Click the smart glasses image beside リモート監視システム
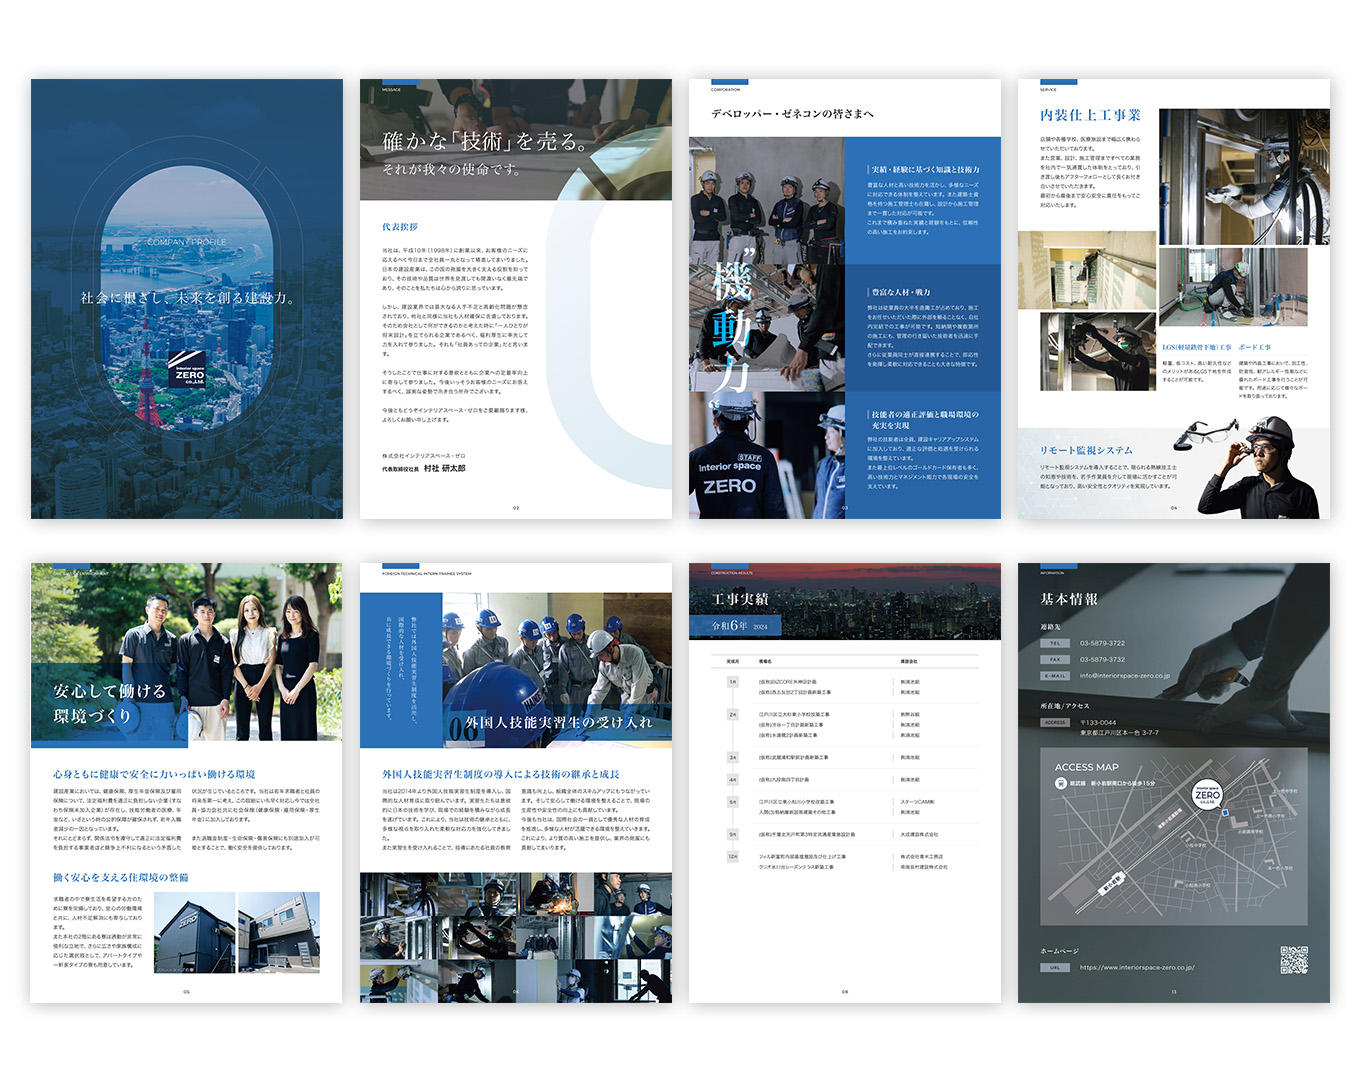Screen dimensions: 1360x1082 [x=1205, y=434]
